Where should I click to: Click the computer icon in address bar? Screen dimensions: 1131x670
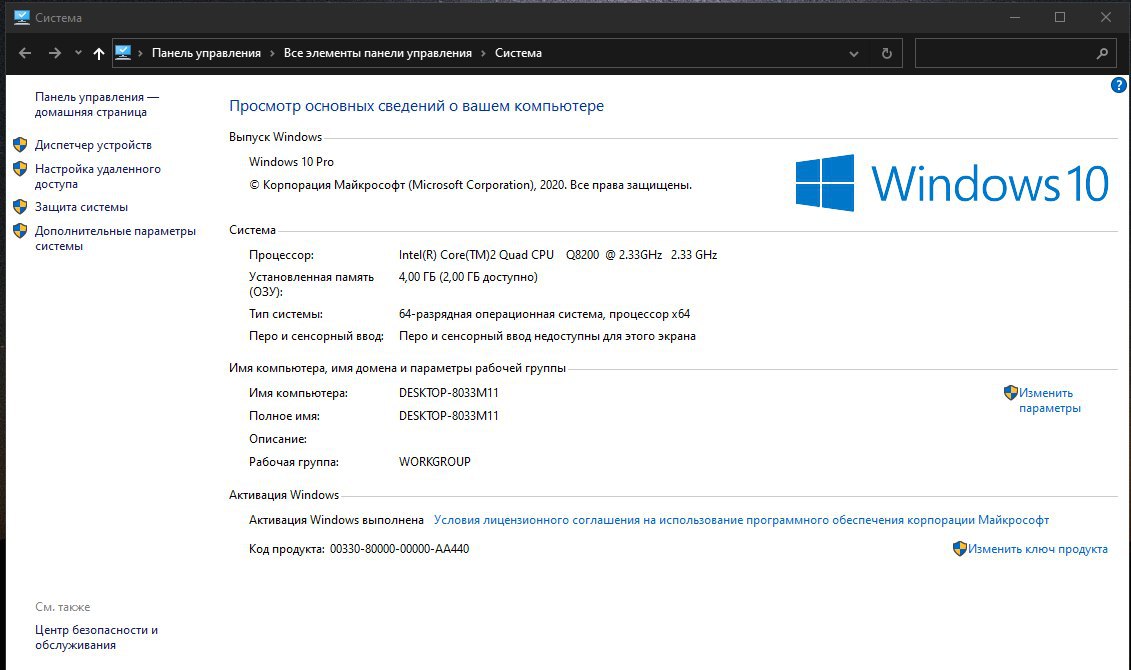pyautogui.click(x=123, y=53)
